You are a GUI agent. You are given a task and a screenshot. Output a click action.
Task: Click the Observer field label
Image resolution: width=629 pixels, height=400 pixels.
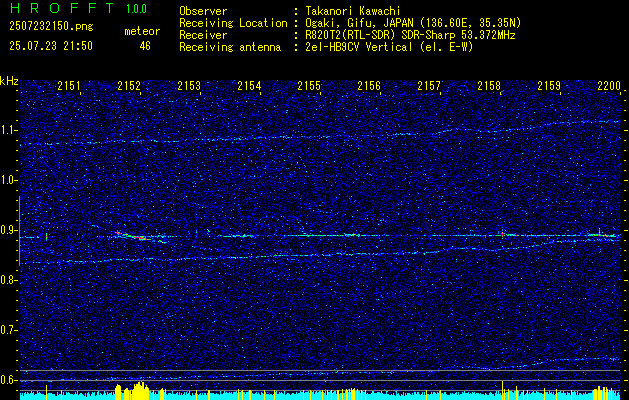pyautogui.click(x=203, y=11)
